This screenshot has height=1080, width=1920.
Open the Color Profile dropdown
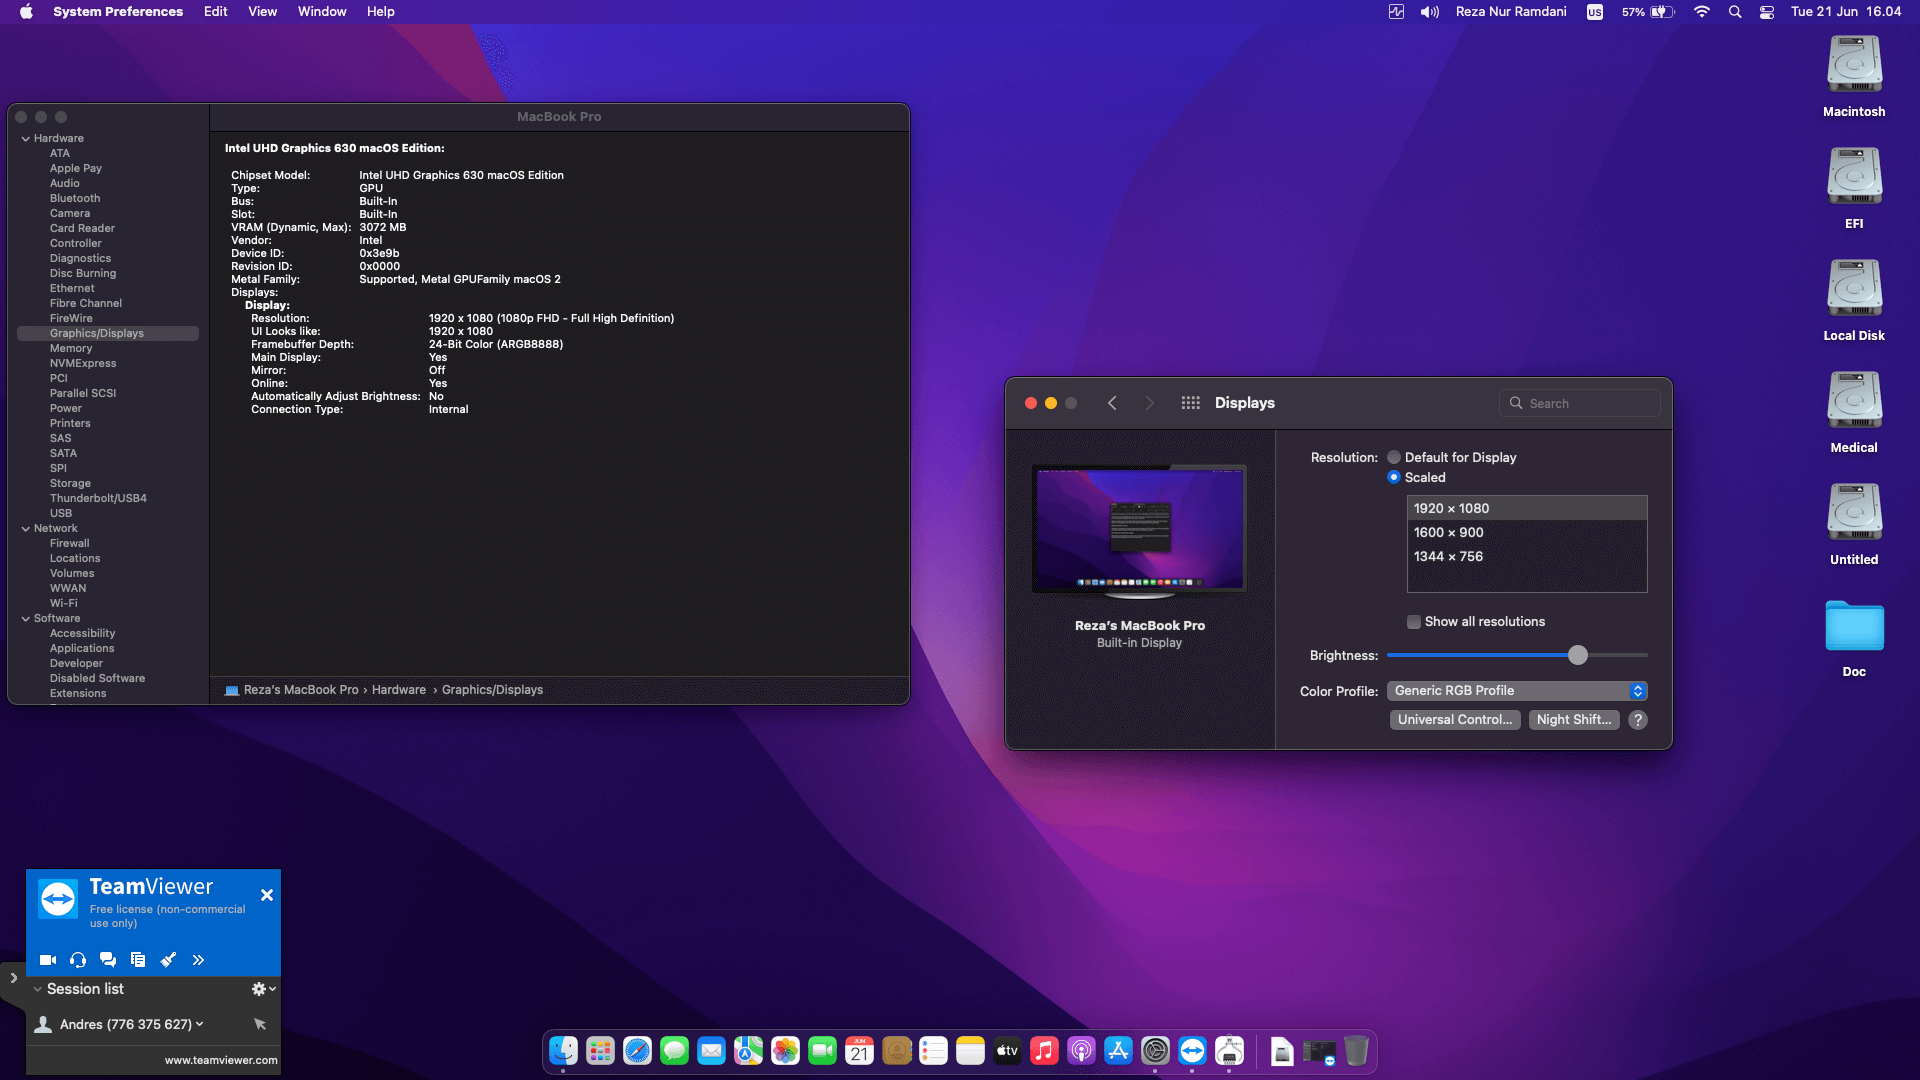[1517, 691]
